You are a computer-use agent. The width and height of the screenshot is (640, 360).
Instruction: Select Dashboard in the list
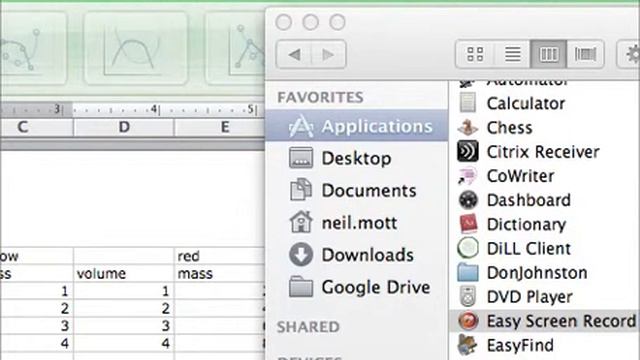529,200
